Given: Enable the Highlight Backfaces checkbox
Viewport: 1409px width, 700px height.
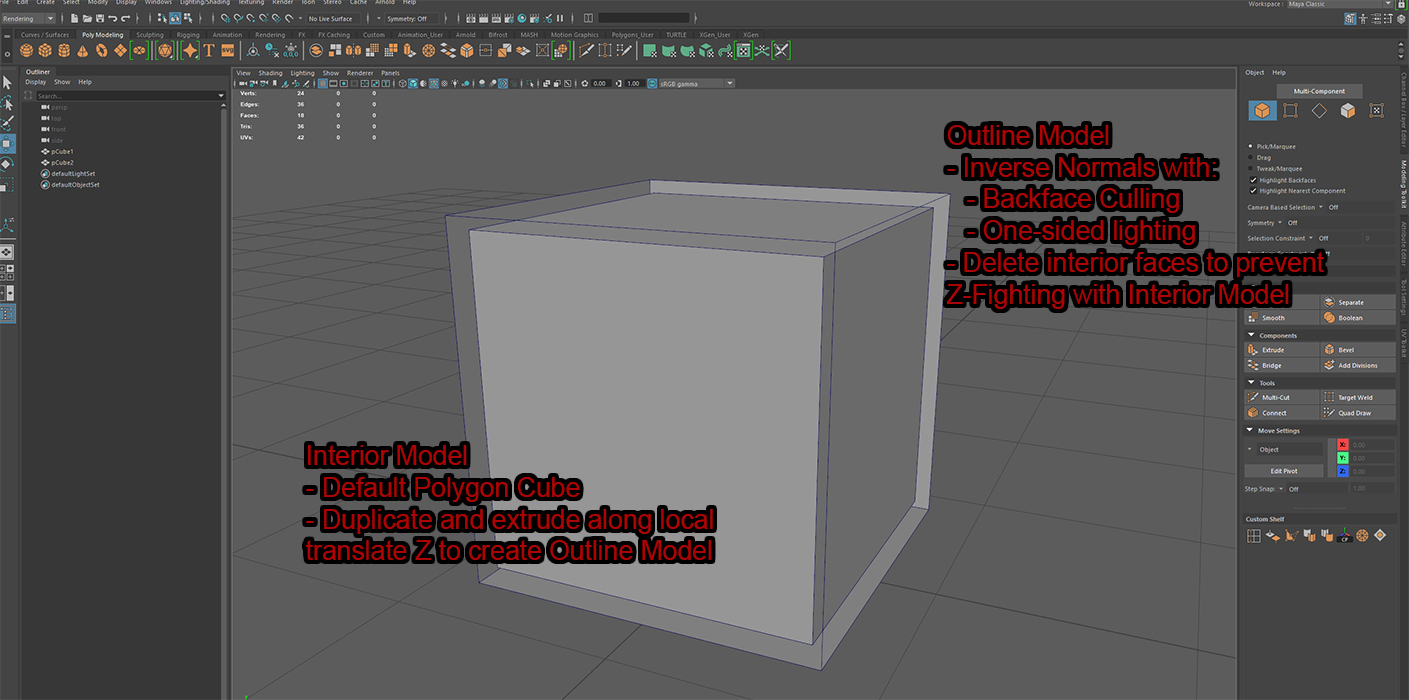Looking at the screenshot, I should tap(1253, 180).
